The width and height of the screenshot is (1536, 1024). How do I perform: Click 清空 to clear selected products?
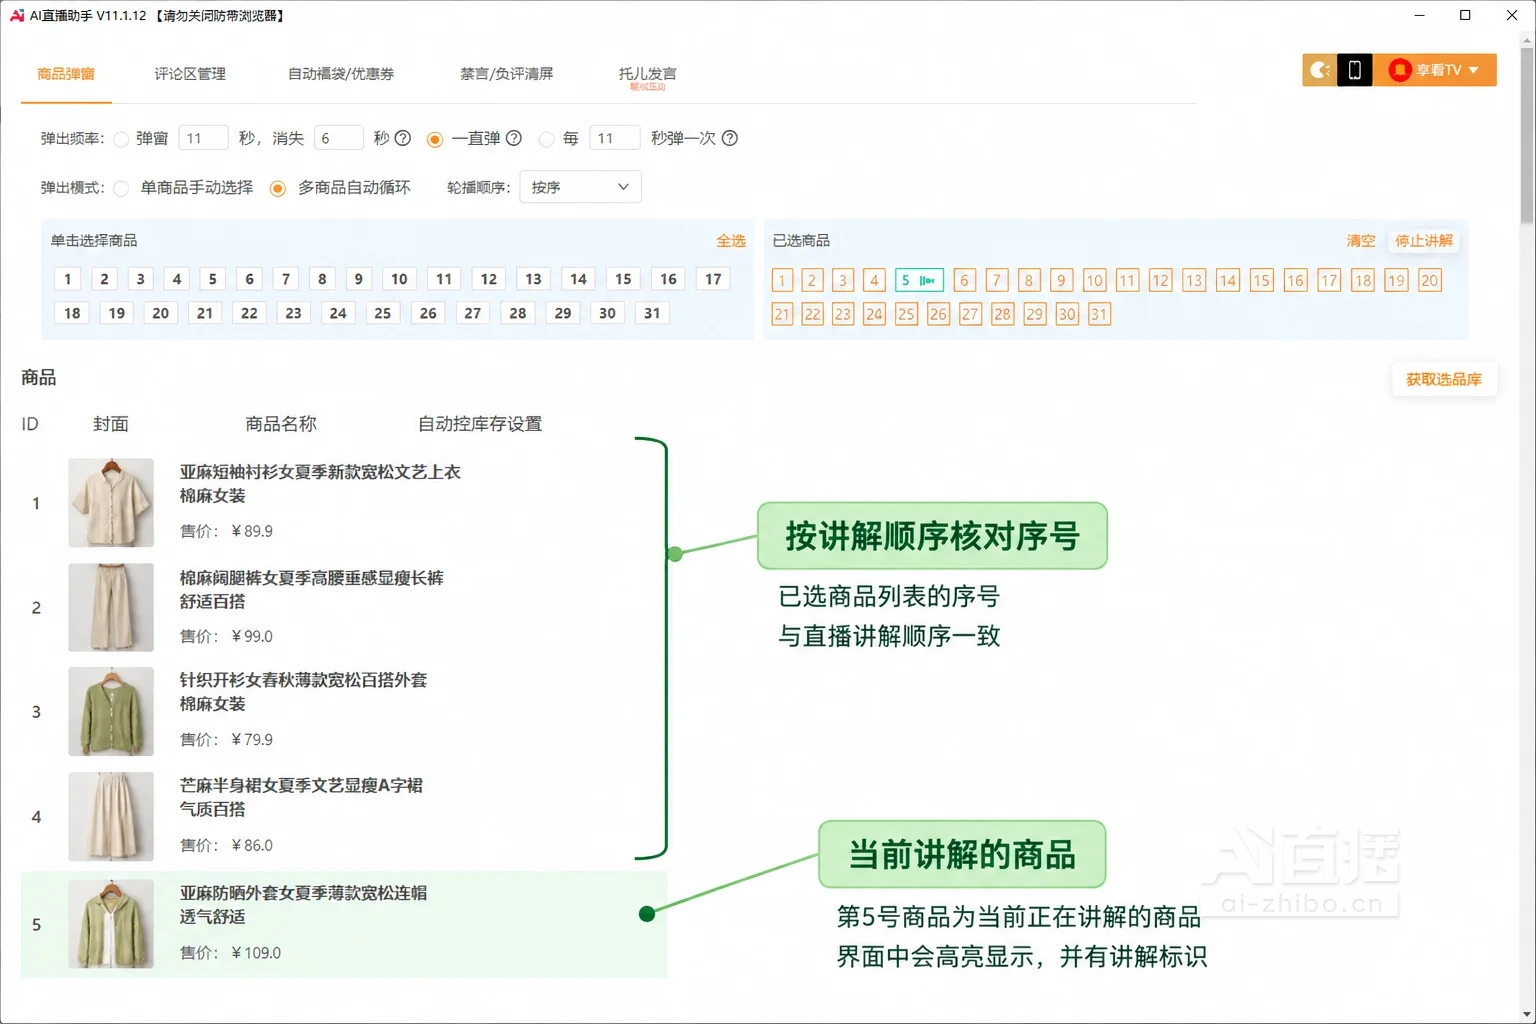[1361, 241]
